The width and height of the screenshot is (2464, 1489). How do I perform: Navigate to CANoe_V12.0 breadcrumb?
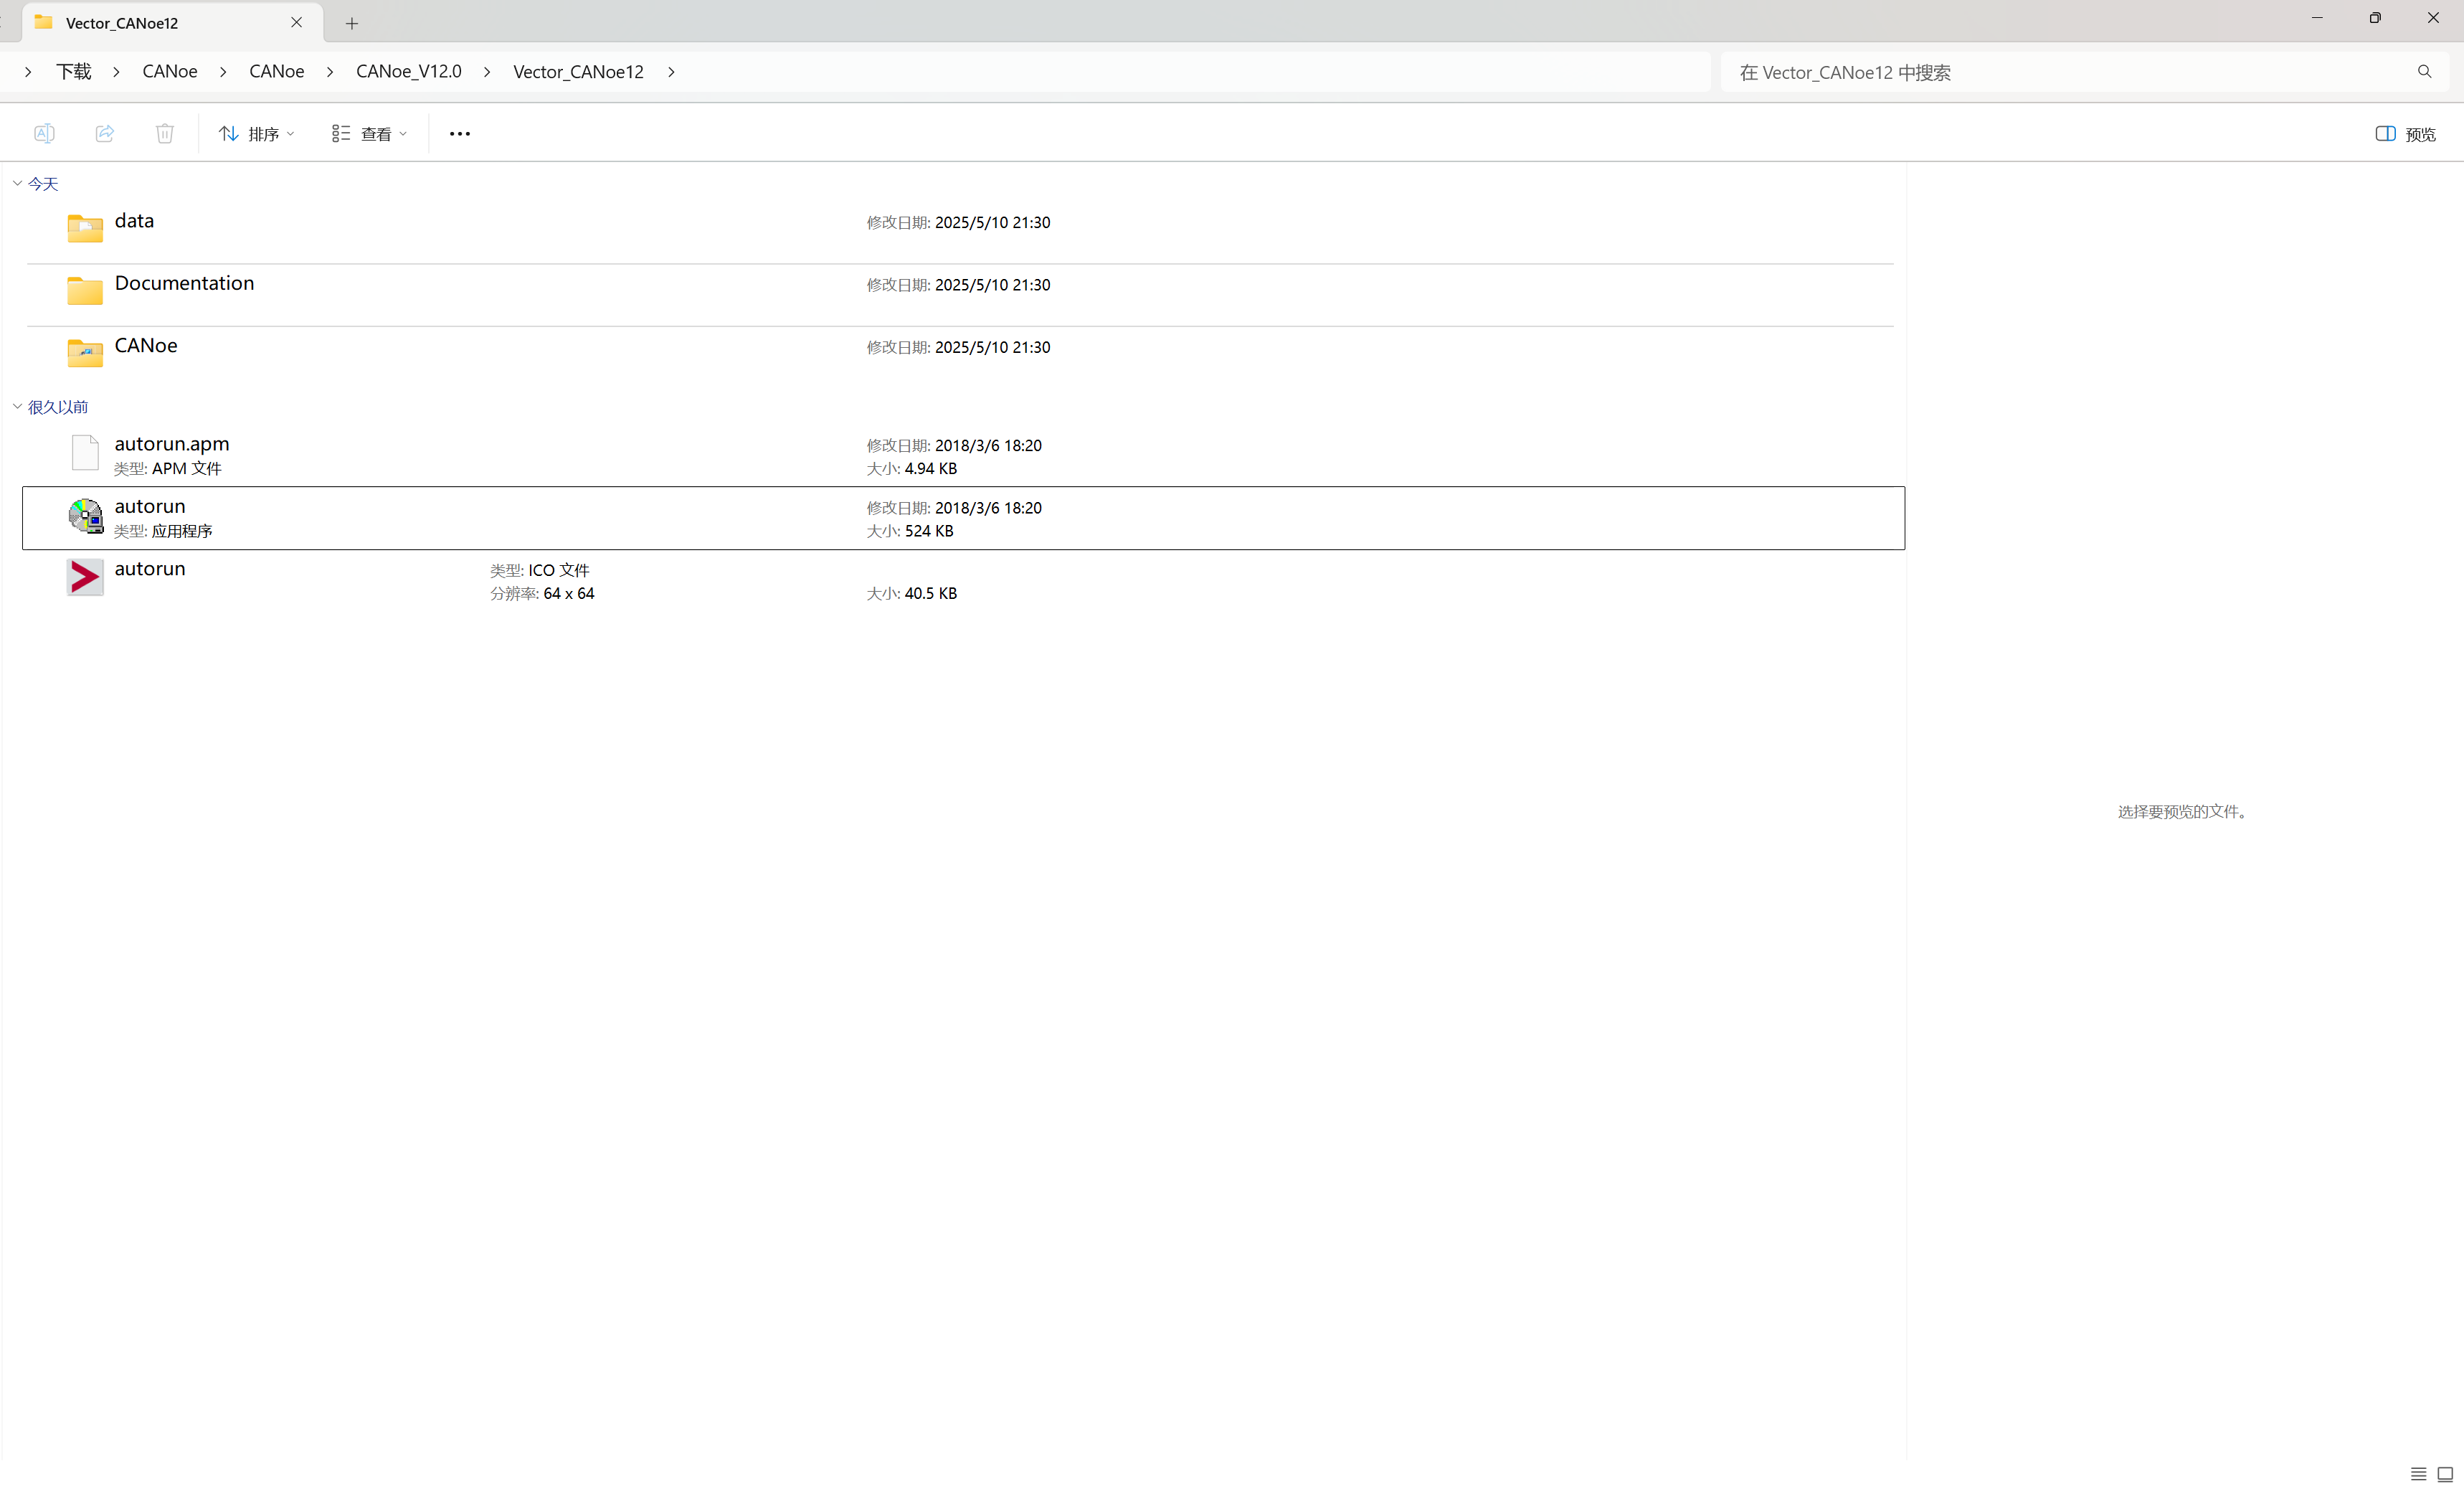pos(408,72)
